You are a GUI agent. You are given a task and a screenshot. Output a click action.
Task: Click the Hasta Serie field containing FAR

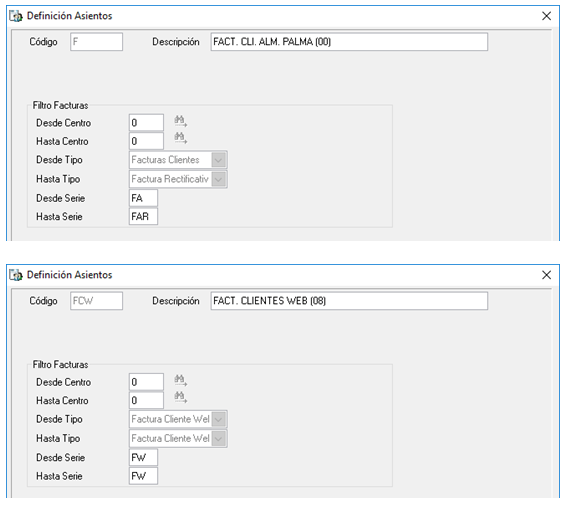143,217
